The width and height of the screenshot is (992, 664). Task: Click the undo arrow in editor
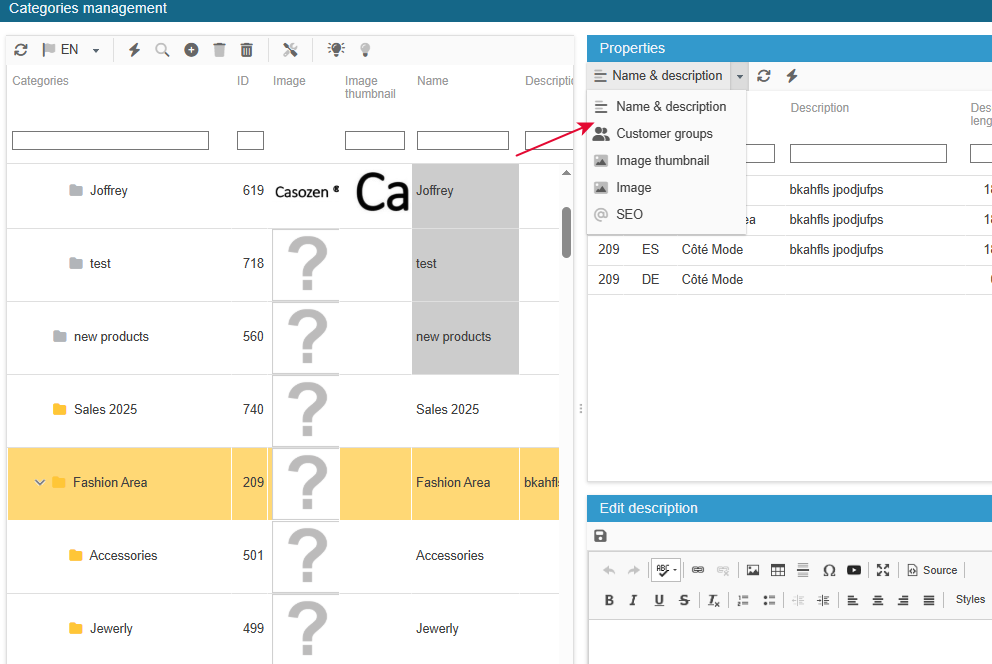pyautogui.click(x=609, y=570)
